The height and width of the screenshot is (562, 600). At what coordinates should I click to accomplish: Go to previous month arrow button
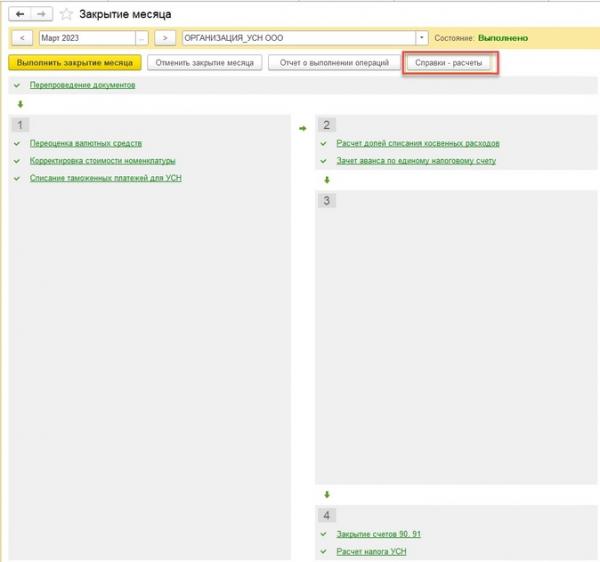pos(22,38)
